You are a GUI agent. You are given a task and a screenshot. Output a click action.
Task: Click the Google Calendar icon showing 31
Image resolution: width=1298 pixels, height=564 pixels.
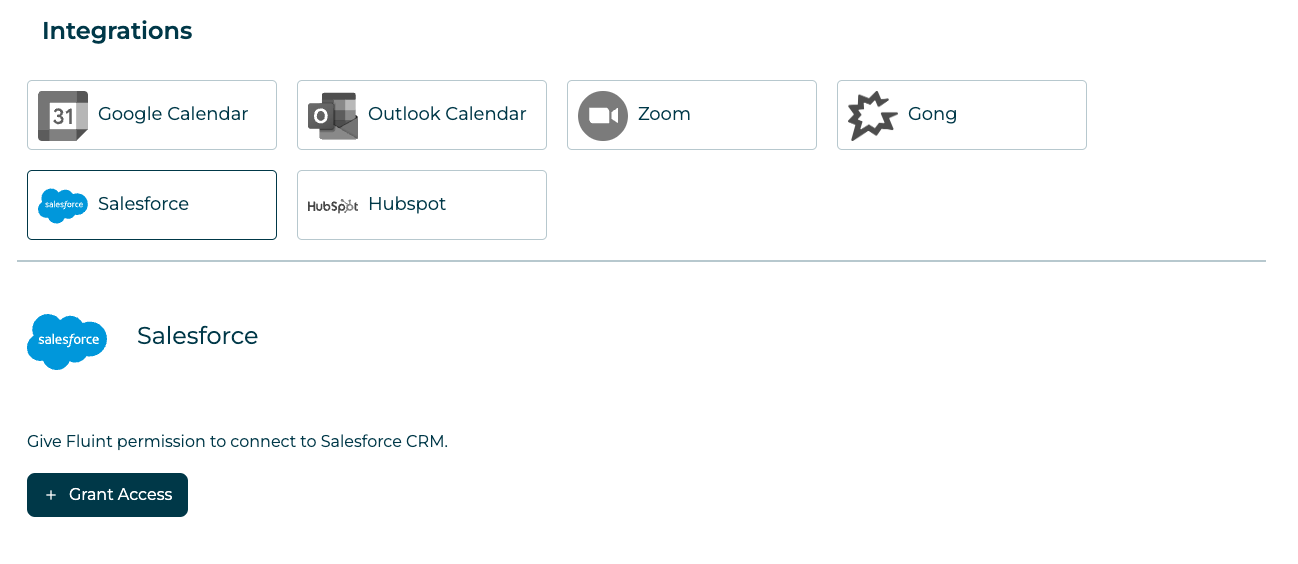63,116
